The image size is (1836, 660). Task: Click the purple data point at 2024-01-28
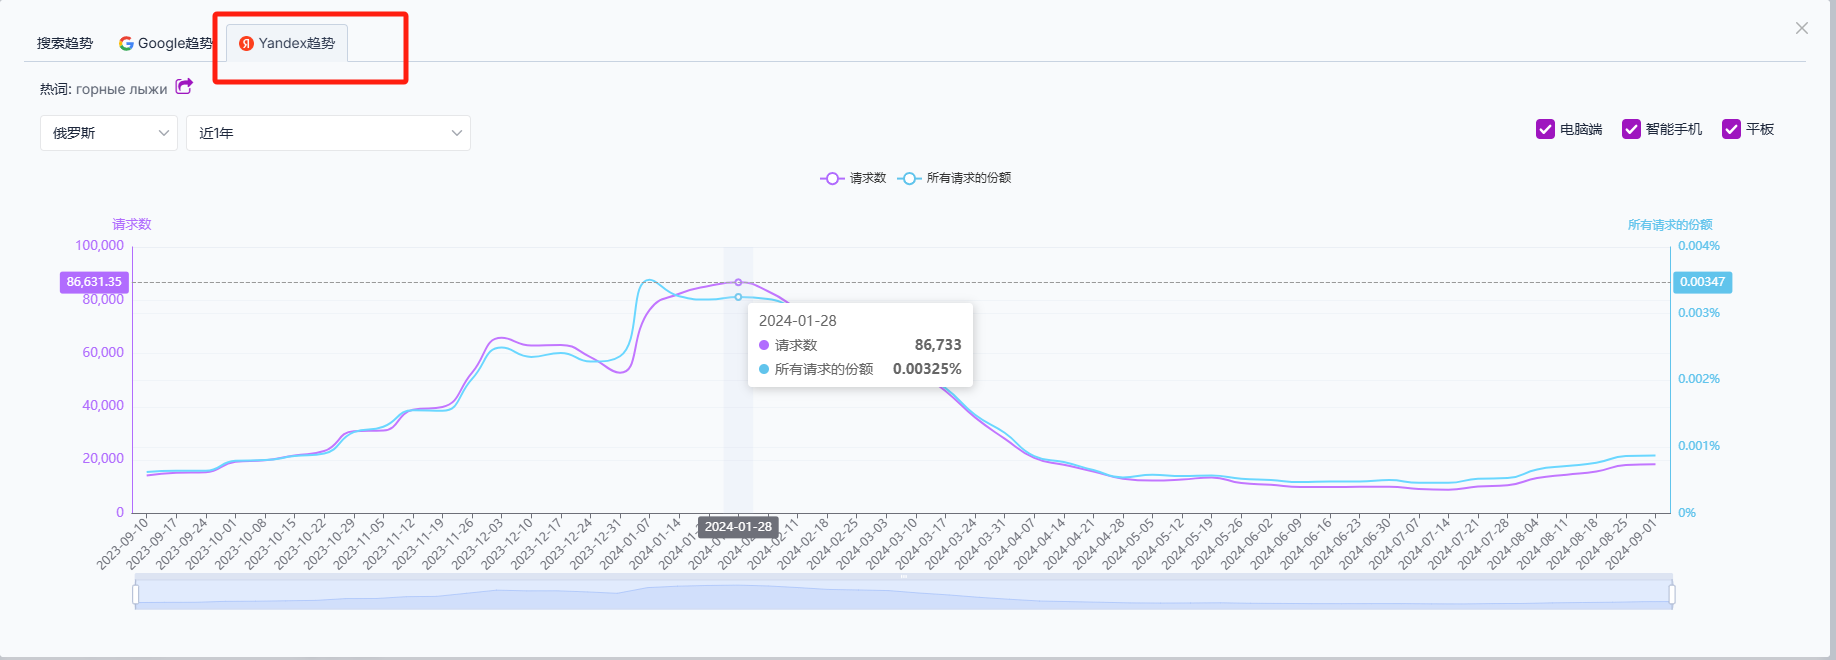coord(739,282)
